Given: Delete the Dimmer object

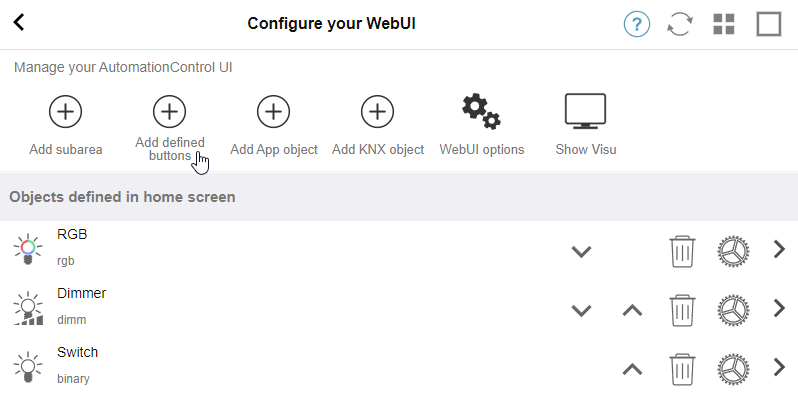Looking at the screenshot, I should point(682,310).
